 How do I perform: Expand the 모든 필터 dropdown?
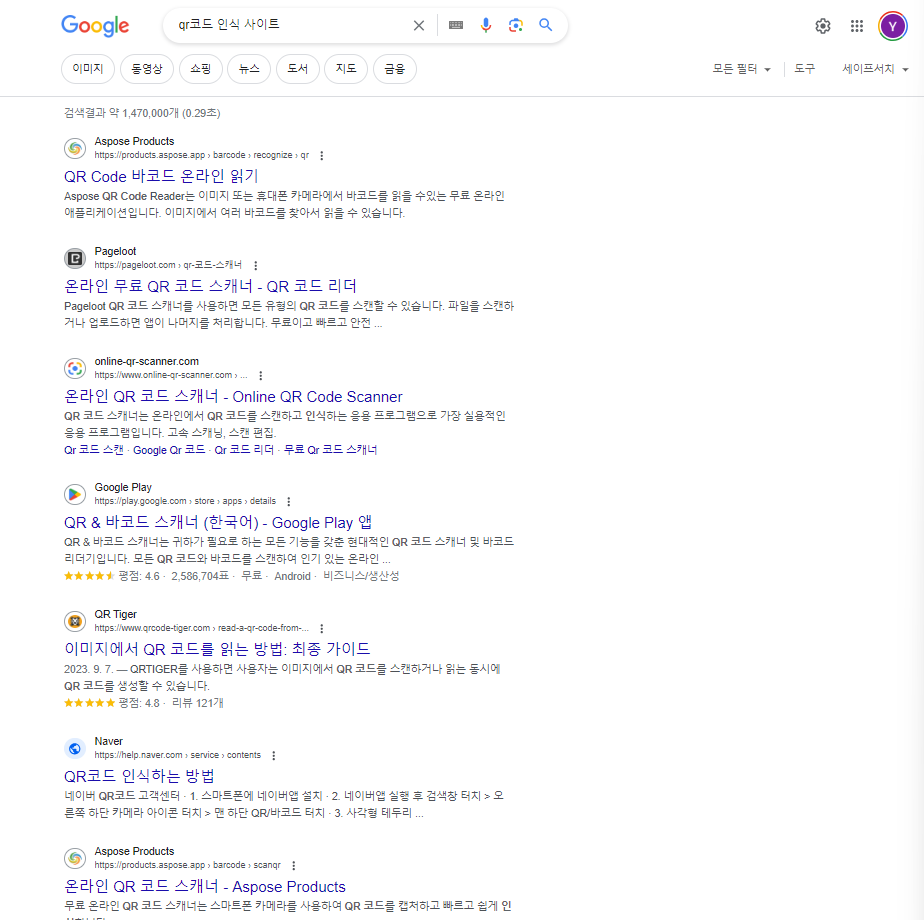pos(741,69)
